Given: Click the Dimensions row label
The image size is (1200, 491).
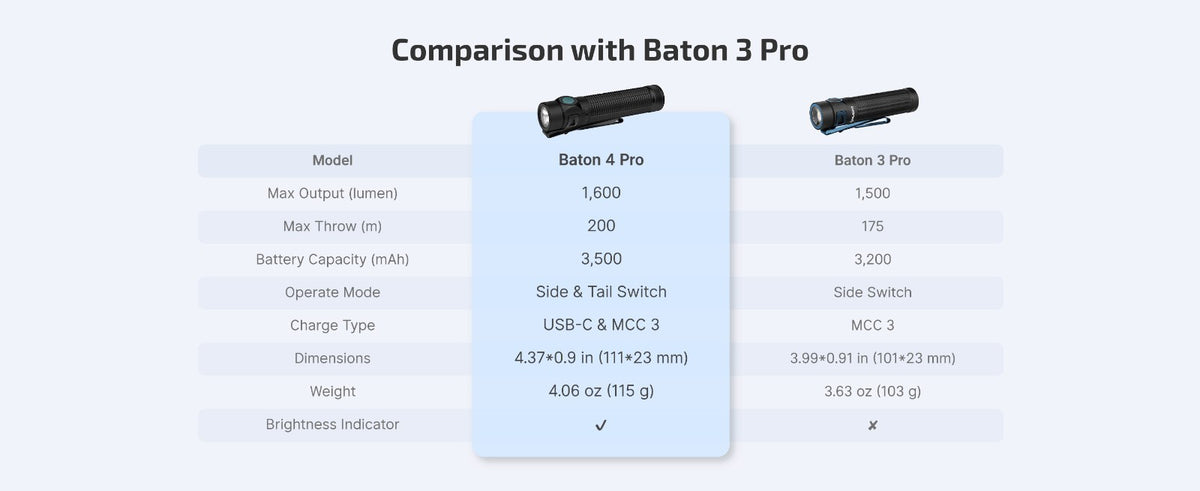Looking at the screenshot, I should click(332, 358).
